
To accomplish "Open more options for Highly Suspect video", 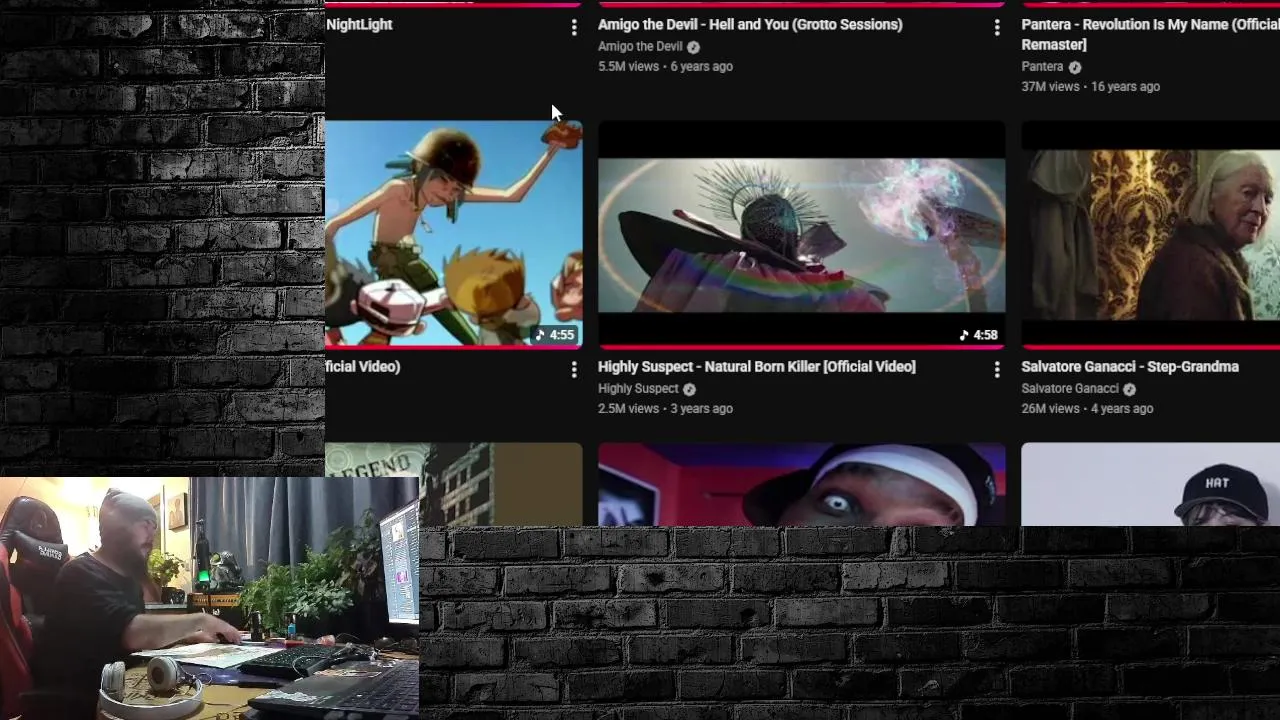I will pos(997,370).
